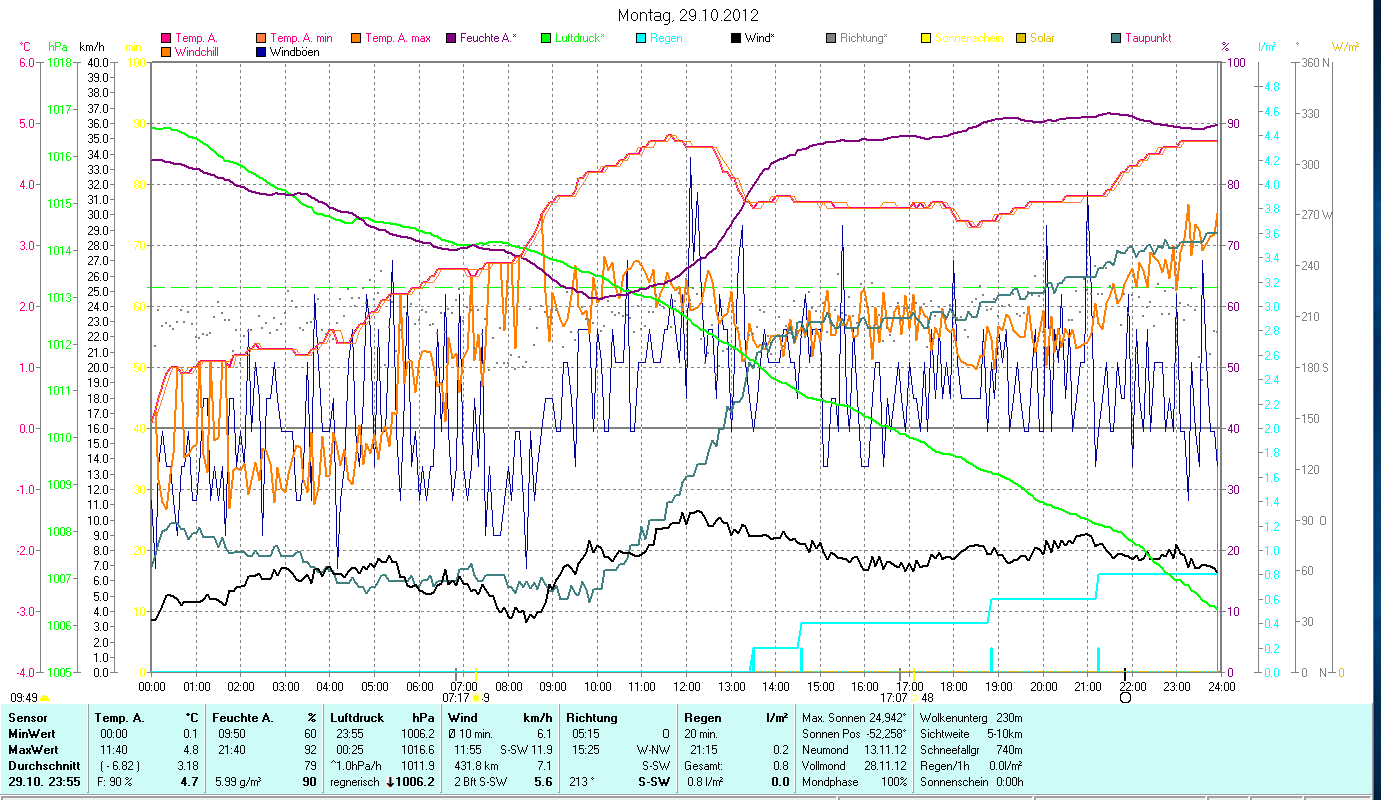Toggle the Temp. A. max legend entry
The width and height of the screenshot is (1381, 800).
(397, 39)
